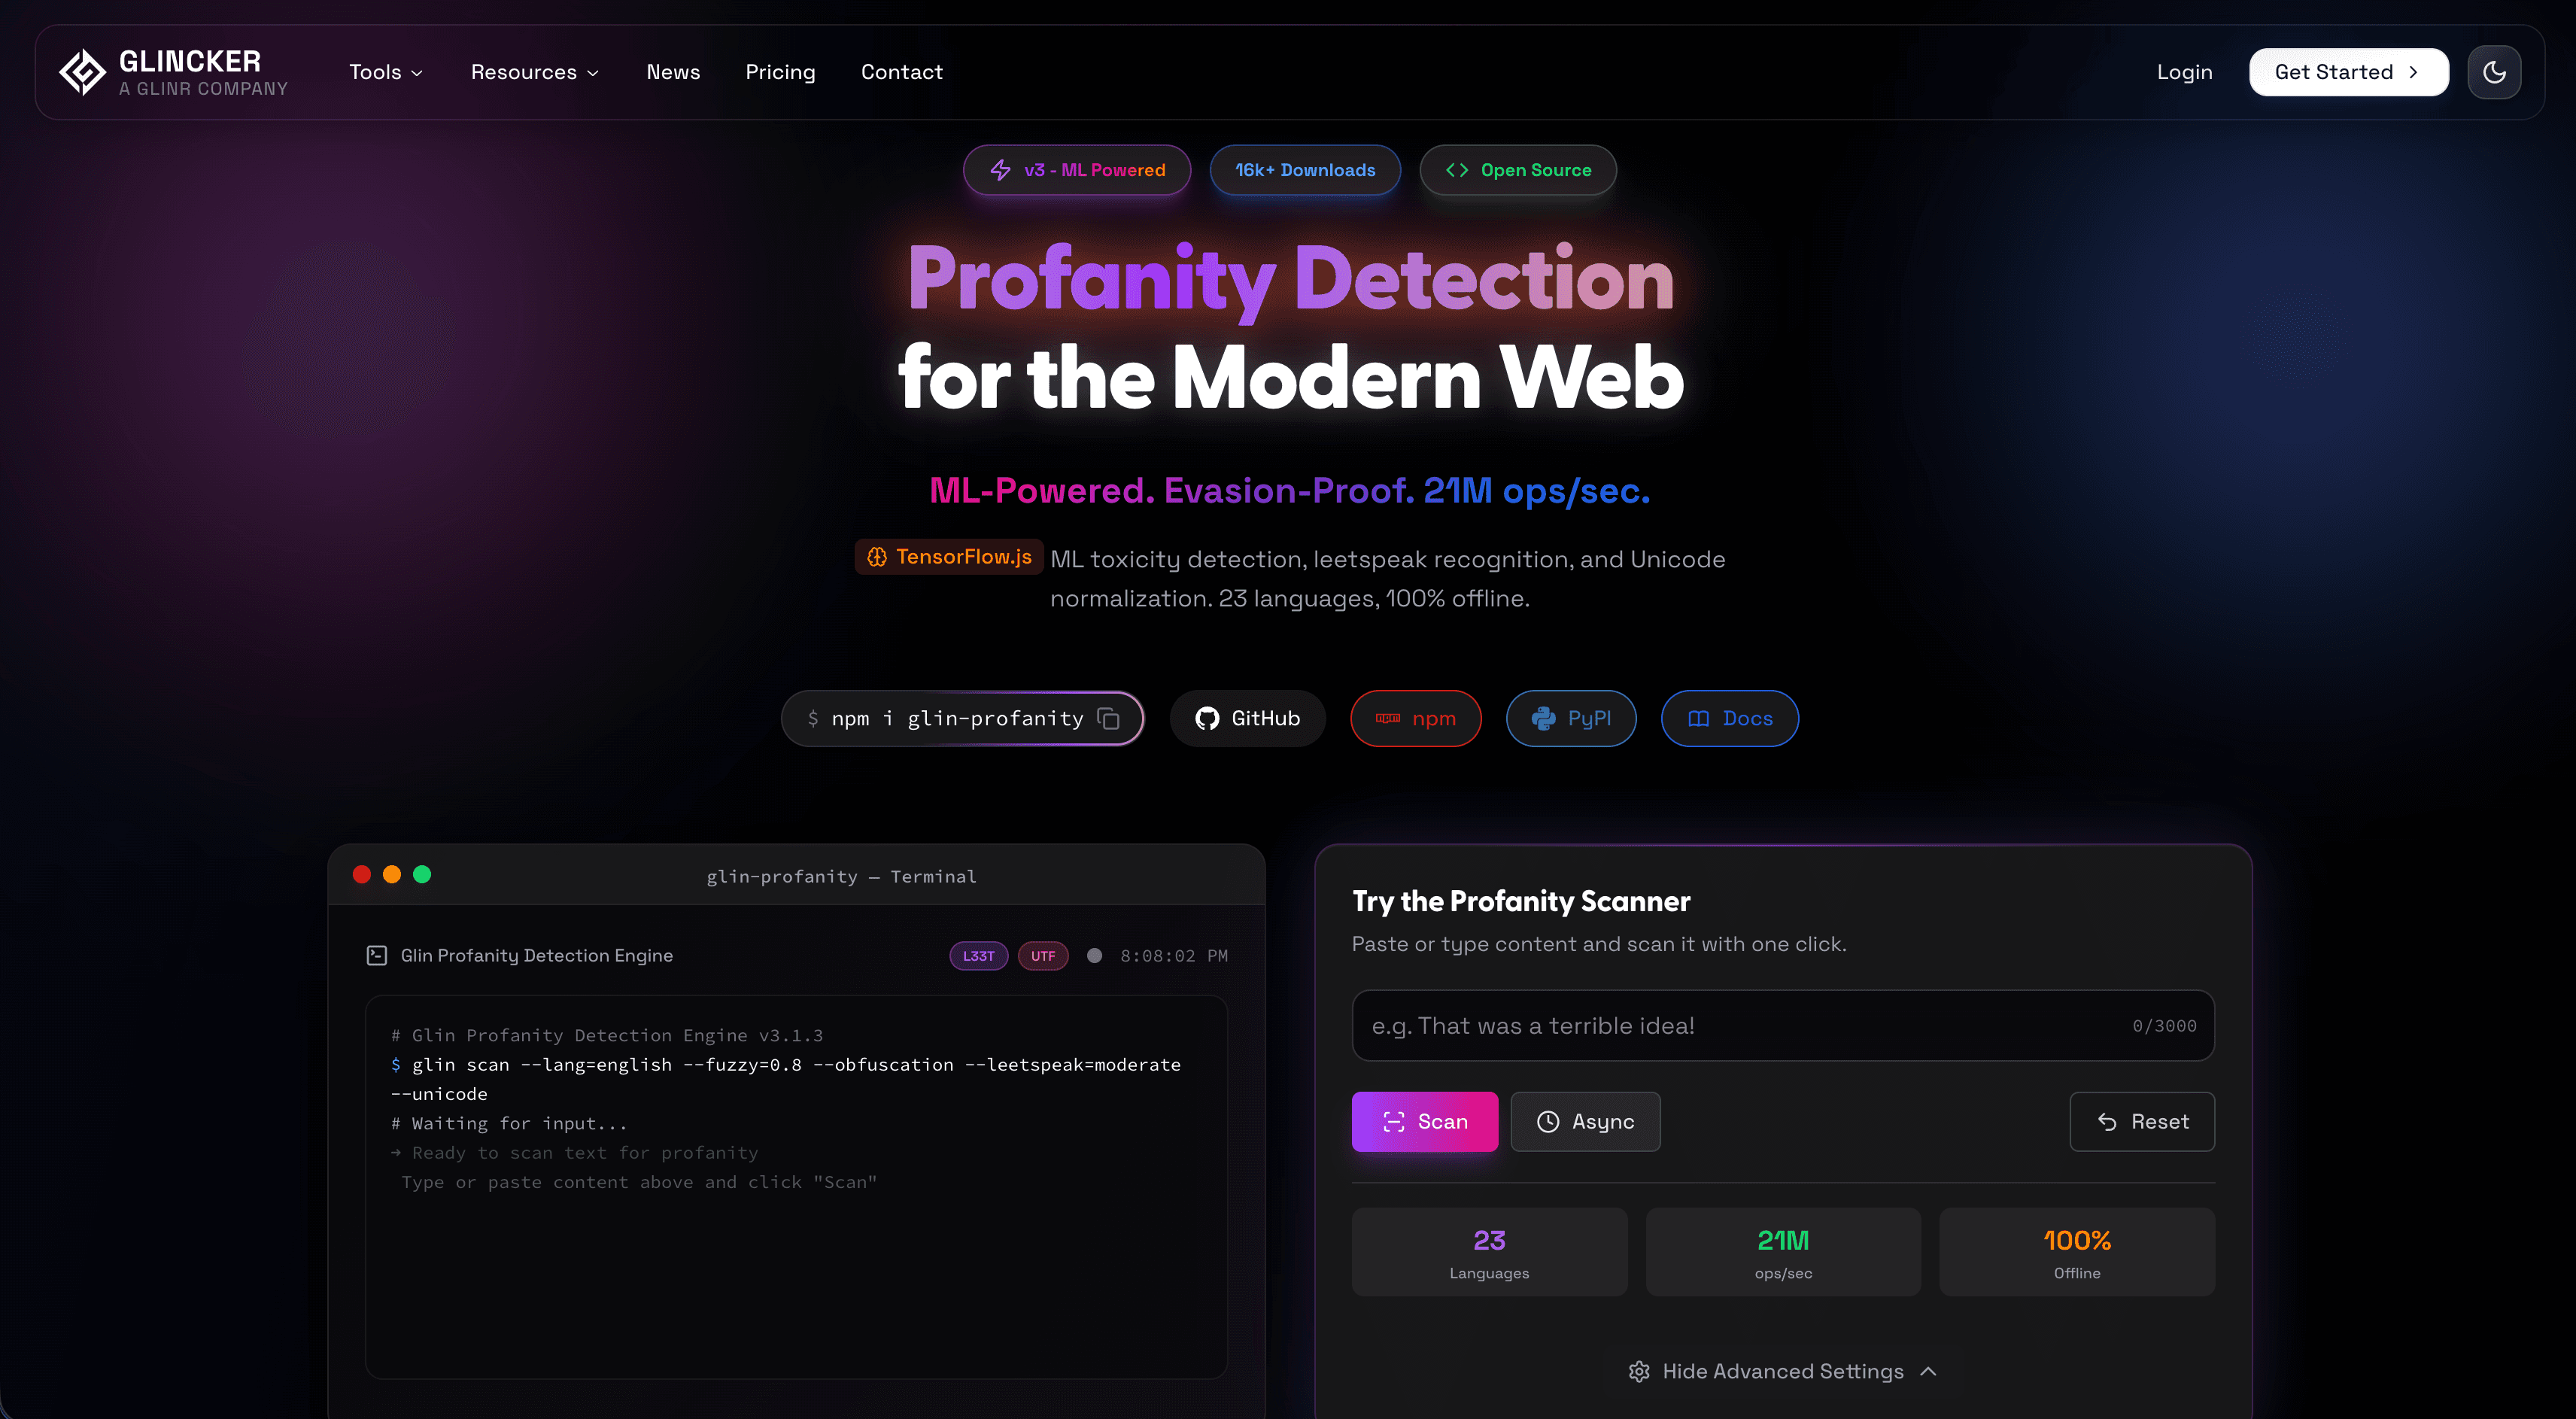The width and height of the screenshot is (2576, 1419).
Task: Click the Glincker diamond logo
Action: 82,72
